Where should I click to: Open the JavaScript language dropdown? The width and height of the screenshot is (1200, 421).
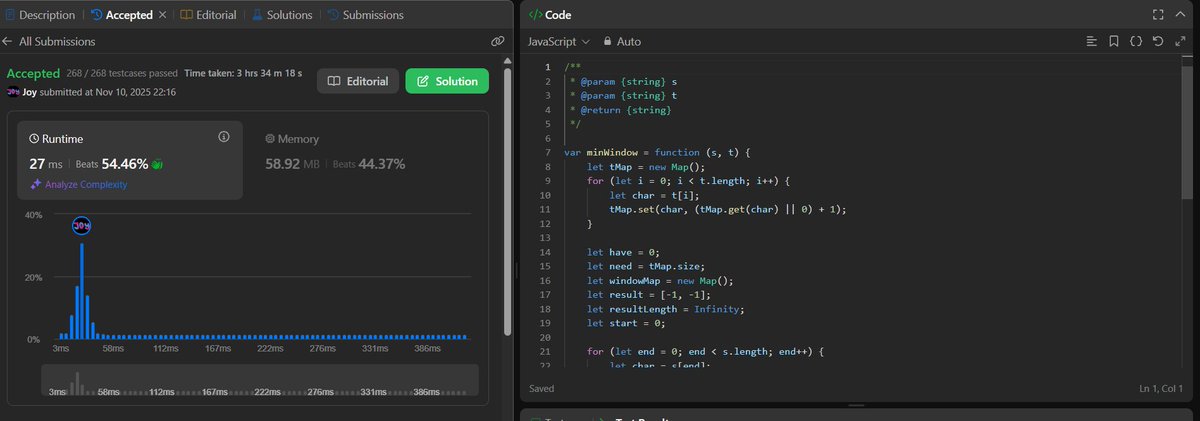558,42
